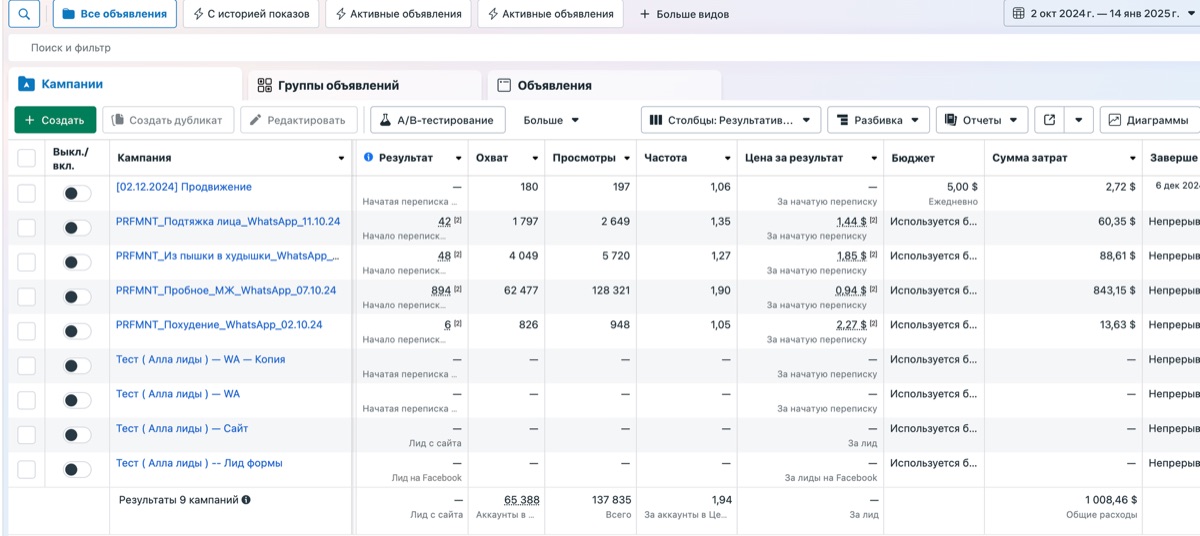Toggle 'PRFMNT_Подтяжка лица' campaign switch
The image size is (1200, 536).
77,228
